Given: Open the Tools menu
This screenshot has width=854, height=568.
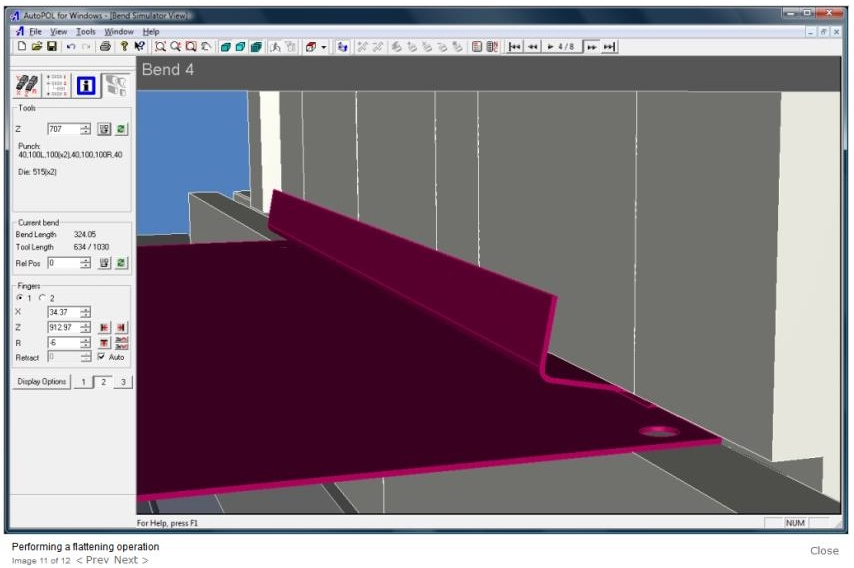Looking at the screenshot, I should click(x=86, y=32).
